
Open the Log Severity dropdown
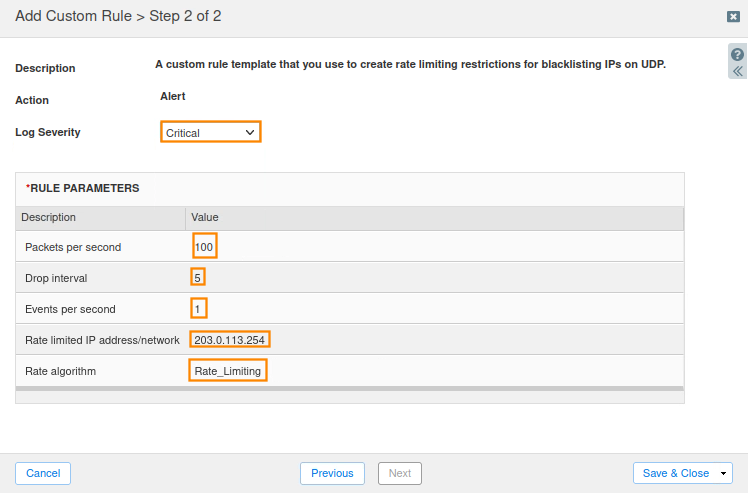pos(211,132)
